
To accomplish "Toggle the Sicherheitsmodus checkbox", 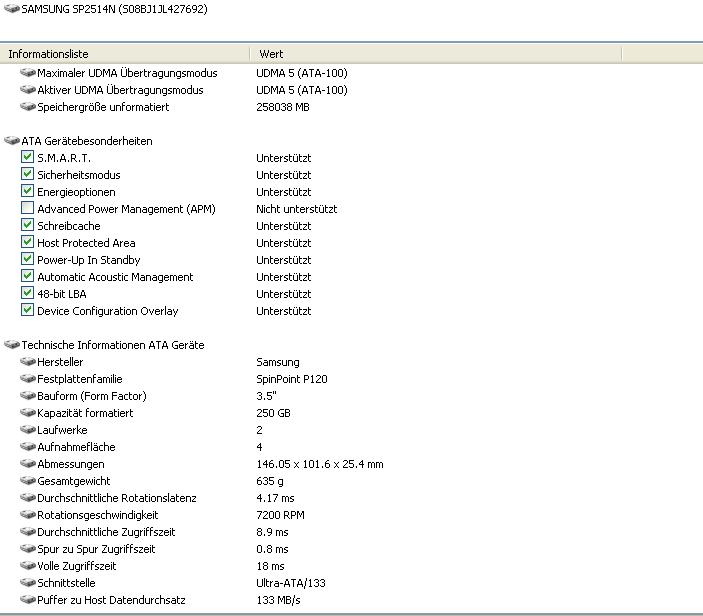I will tap(27, 174).
